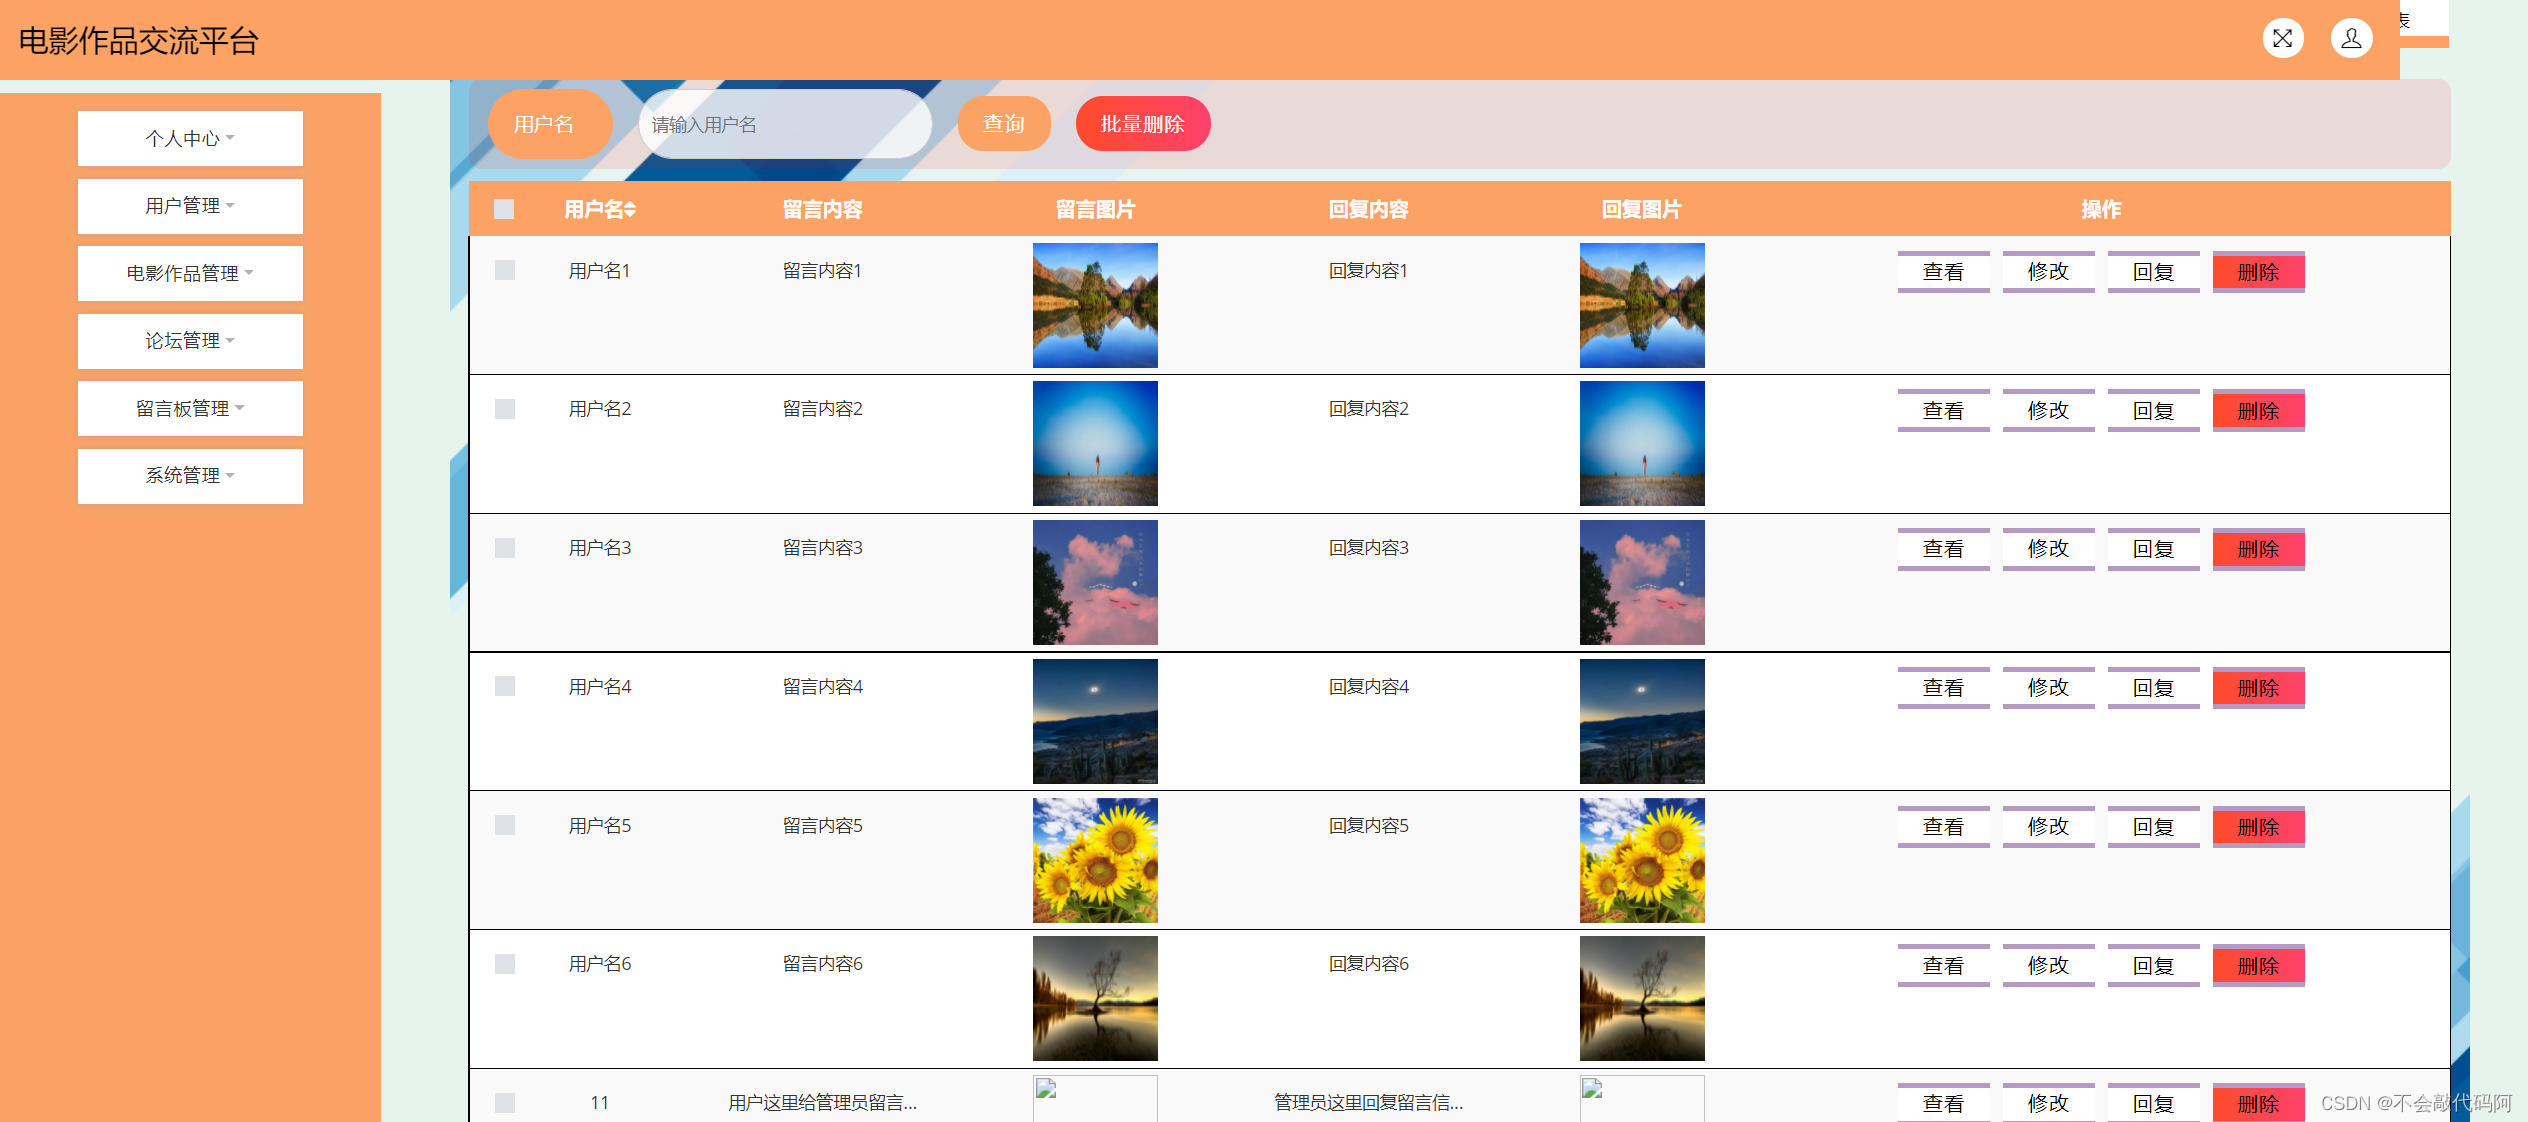Expand the 电影作品管理 sidebar section
The width and height of the screenshot is (2528, 1122).
coord(189,272)
